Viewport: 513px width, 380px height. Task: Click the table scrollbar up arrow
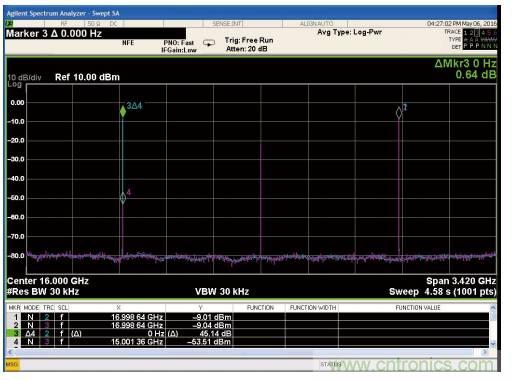(493, 307)
